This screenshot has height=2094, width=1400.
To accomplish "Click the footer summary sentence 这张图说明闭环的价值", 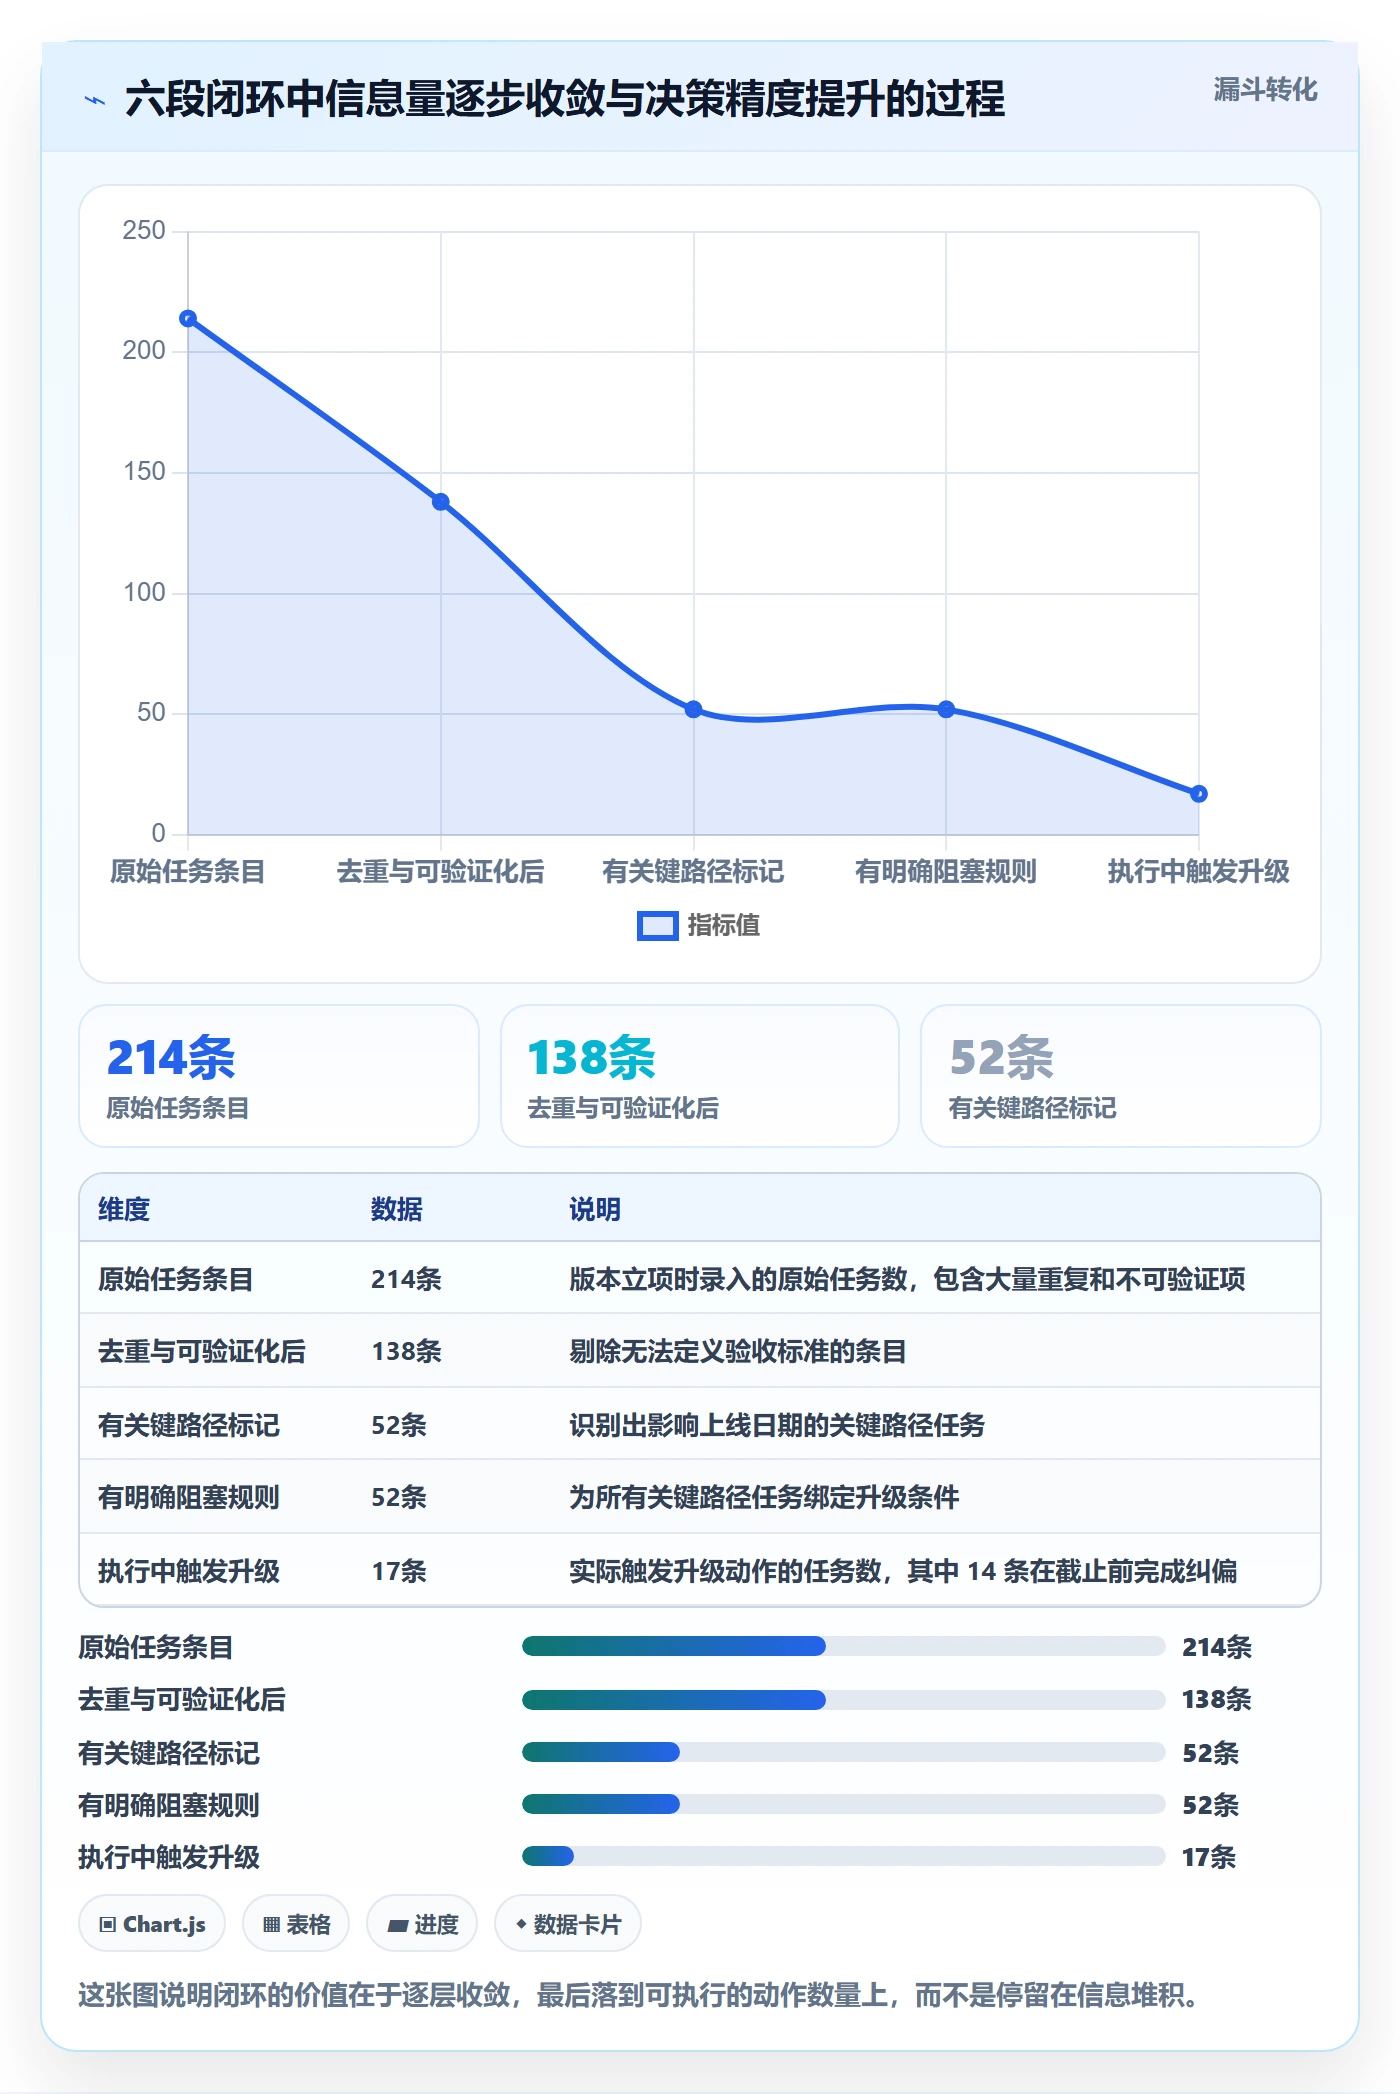I will (x=638, y=1995).
